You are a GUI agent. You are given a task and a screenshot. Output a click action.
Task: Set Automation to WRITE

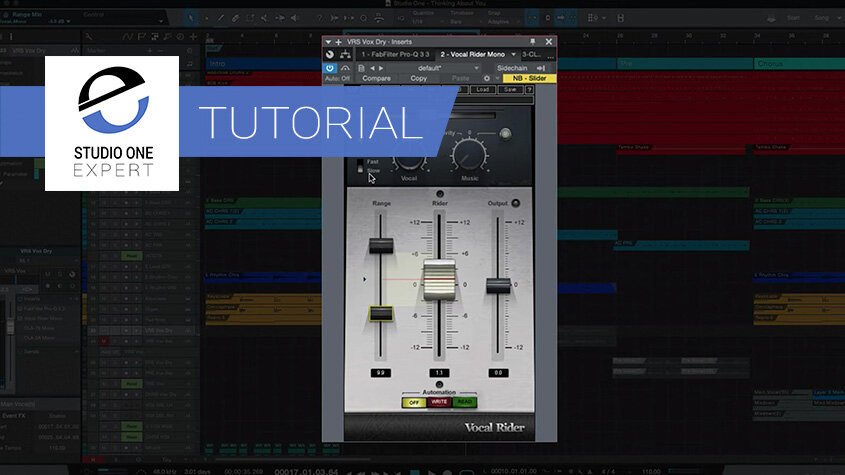439,402
